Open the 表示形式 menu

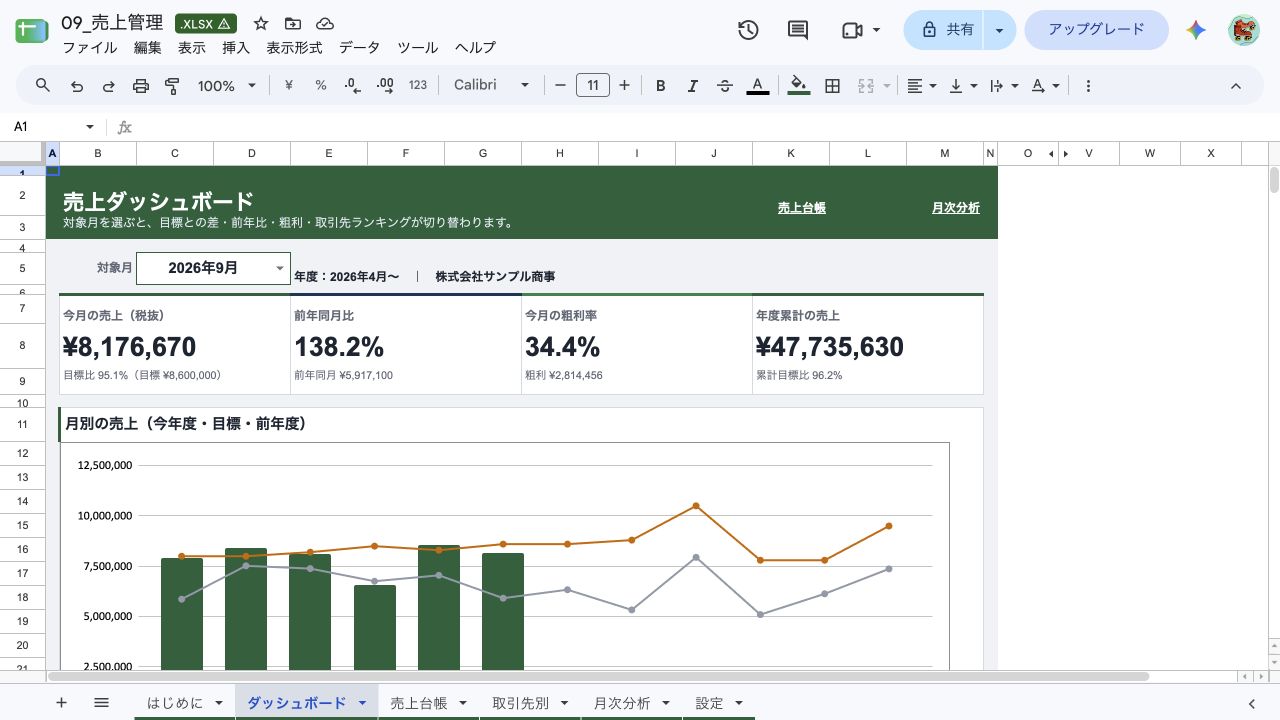pyautogui.click(x=294, y=47)
